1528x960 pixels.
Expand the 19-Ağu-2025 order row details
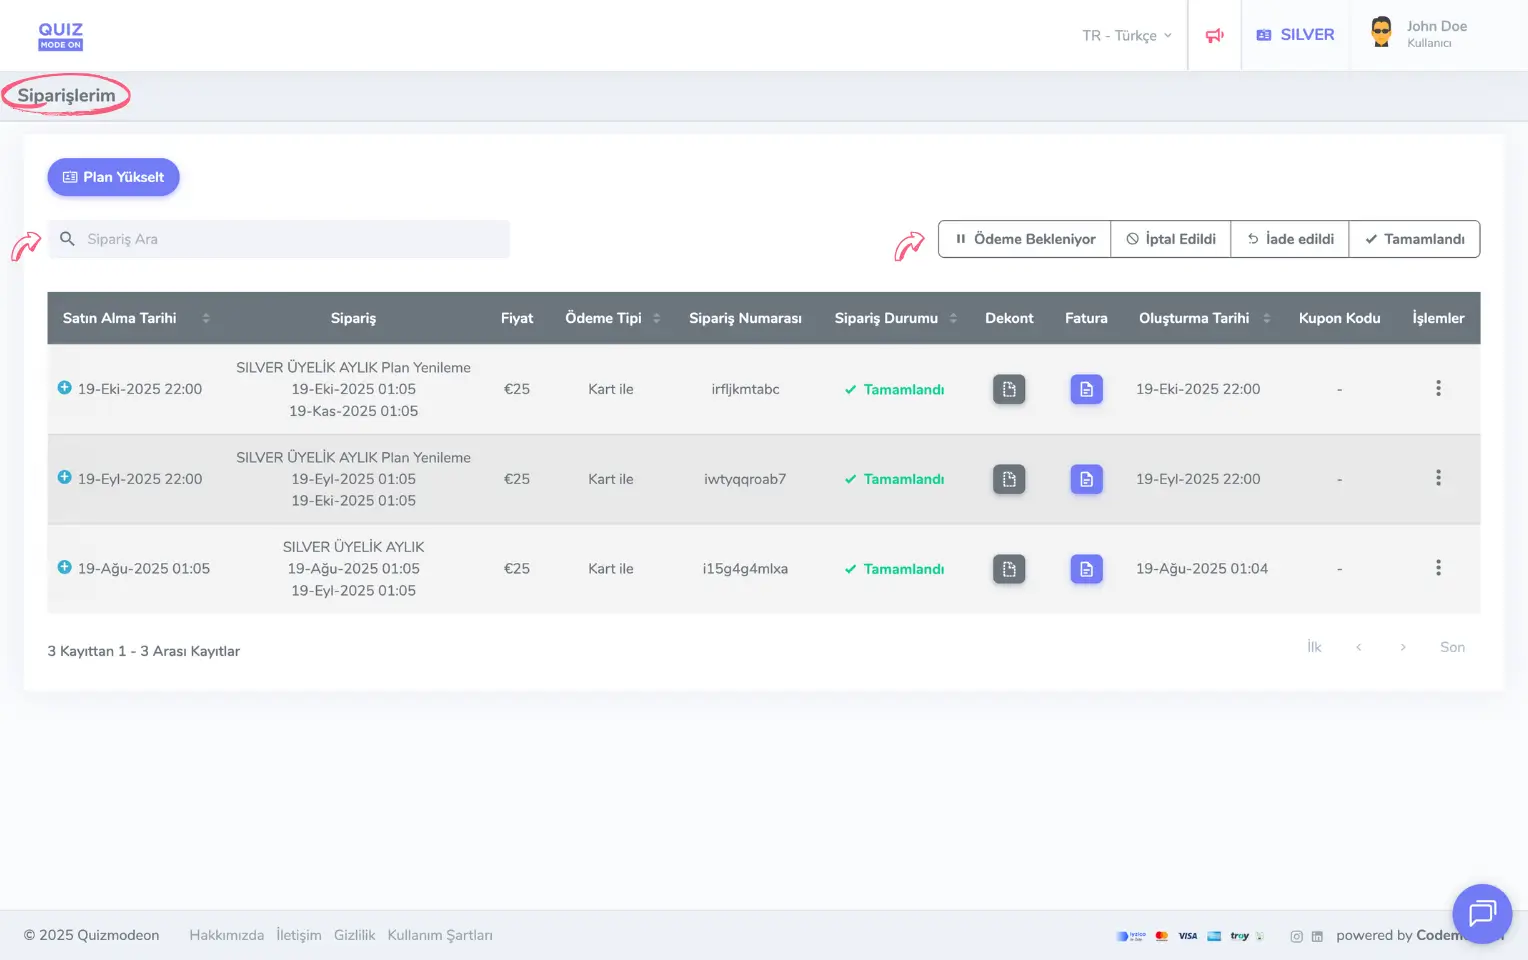coord(65,568)
